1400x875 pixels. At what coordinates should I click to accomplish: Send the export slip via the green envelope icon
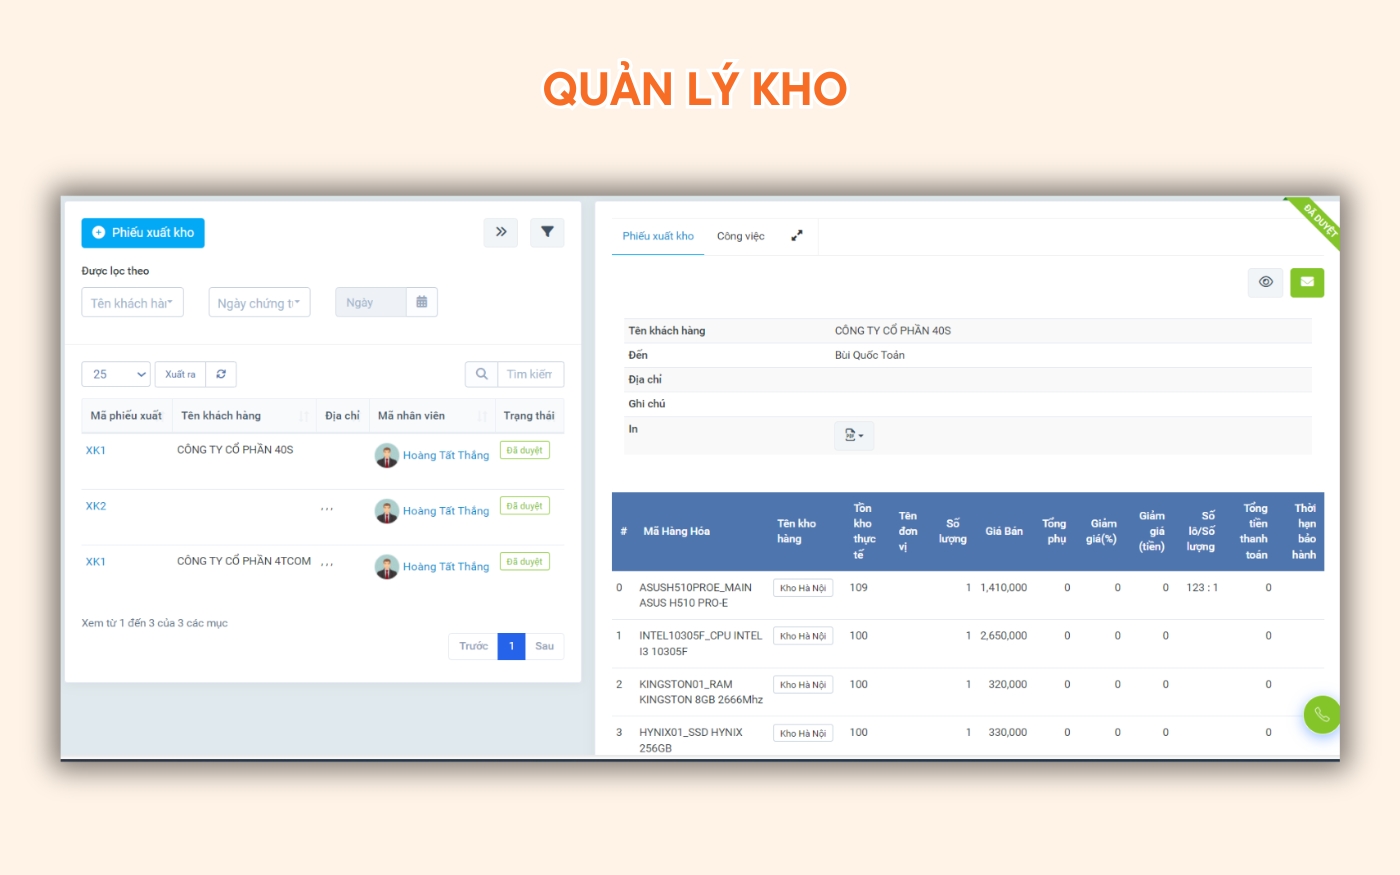pyautogui.click(x=1307, y=282)
